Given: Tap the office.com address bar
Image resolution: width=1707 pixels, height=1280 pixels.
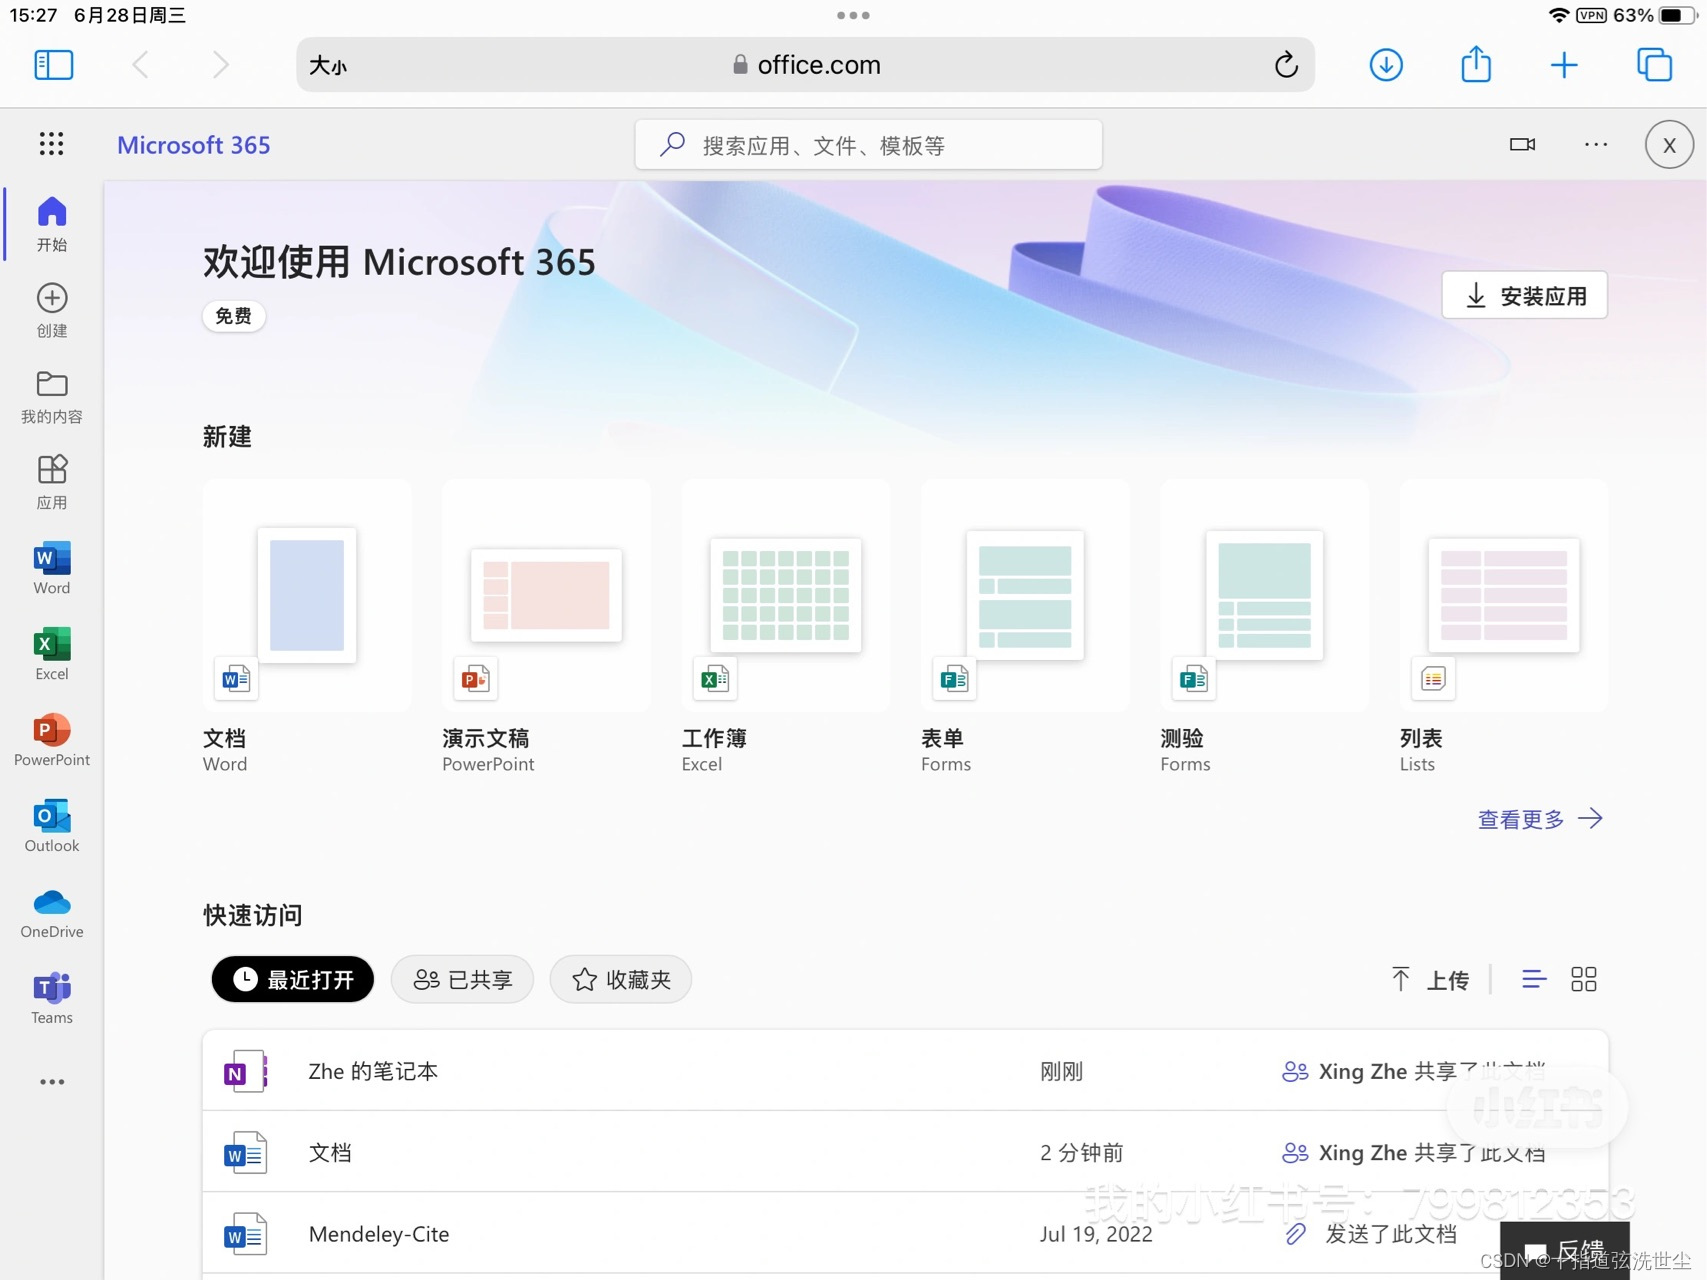Looking at the screenshot, I should pyautogui.click(x=806, y=65).
